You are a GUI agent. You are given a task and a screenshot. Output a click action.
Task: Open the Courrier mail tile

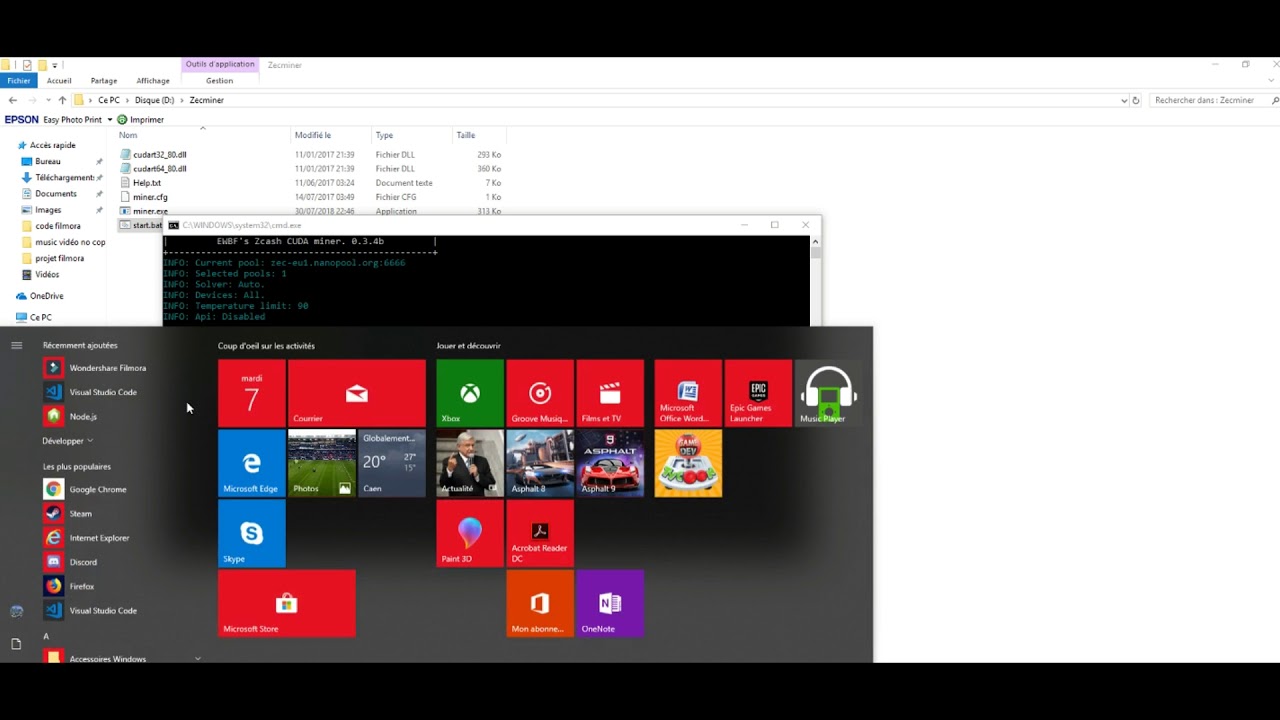tap(357, 393)
